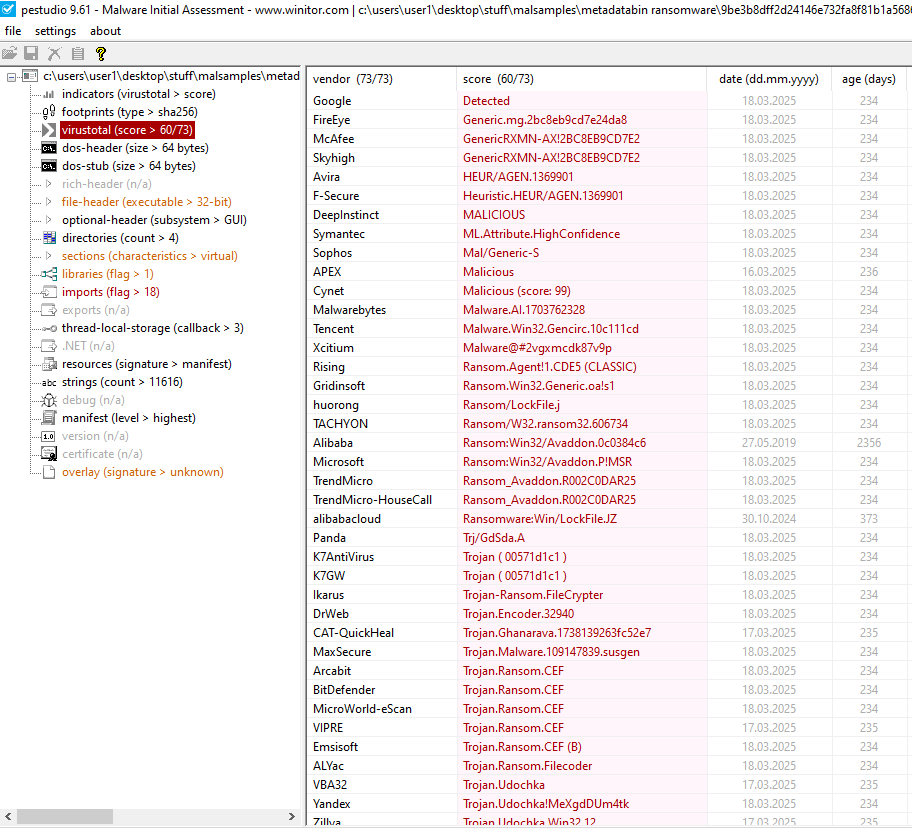Click the overlay page icon
912x828 pixels.
pyautogui.click(x=49, y=472)
